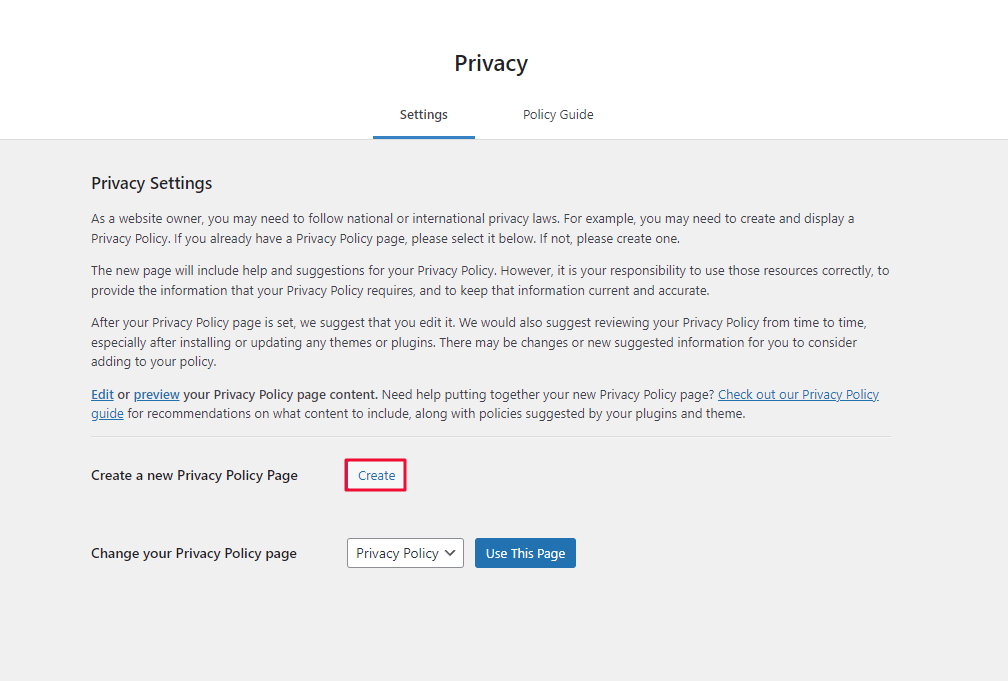This screenshot has width=1008, height=681.
Task: Expand the page selector chevron arrow
Action: (x=450, y=552)
